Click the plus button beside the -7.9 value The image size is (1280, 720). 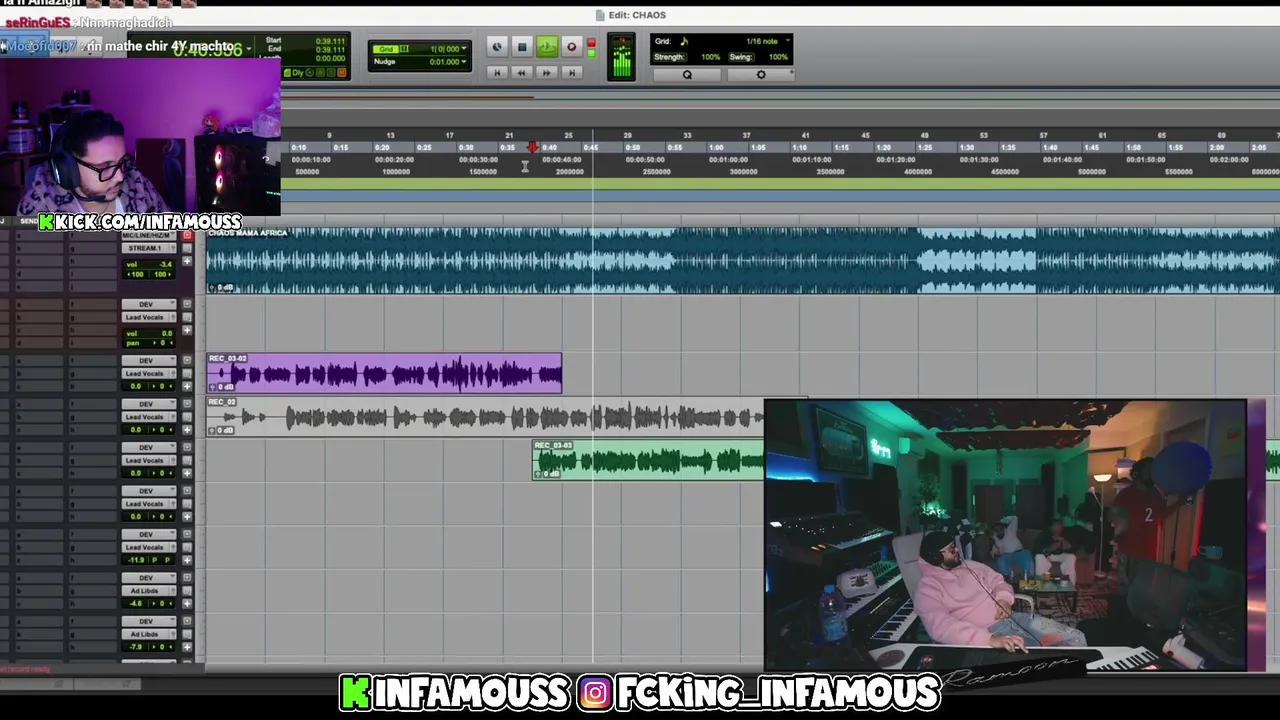(x=187, y=647)
